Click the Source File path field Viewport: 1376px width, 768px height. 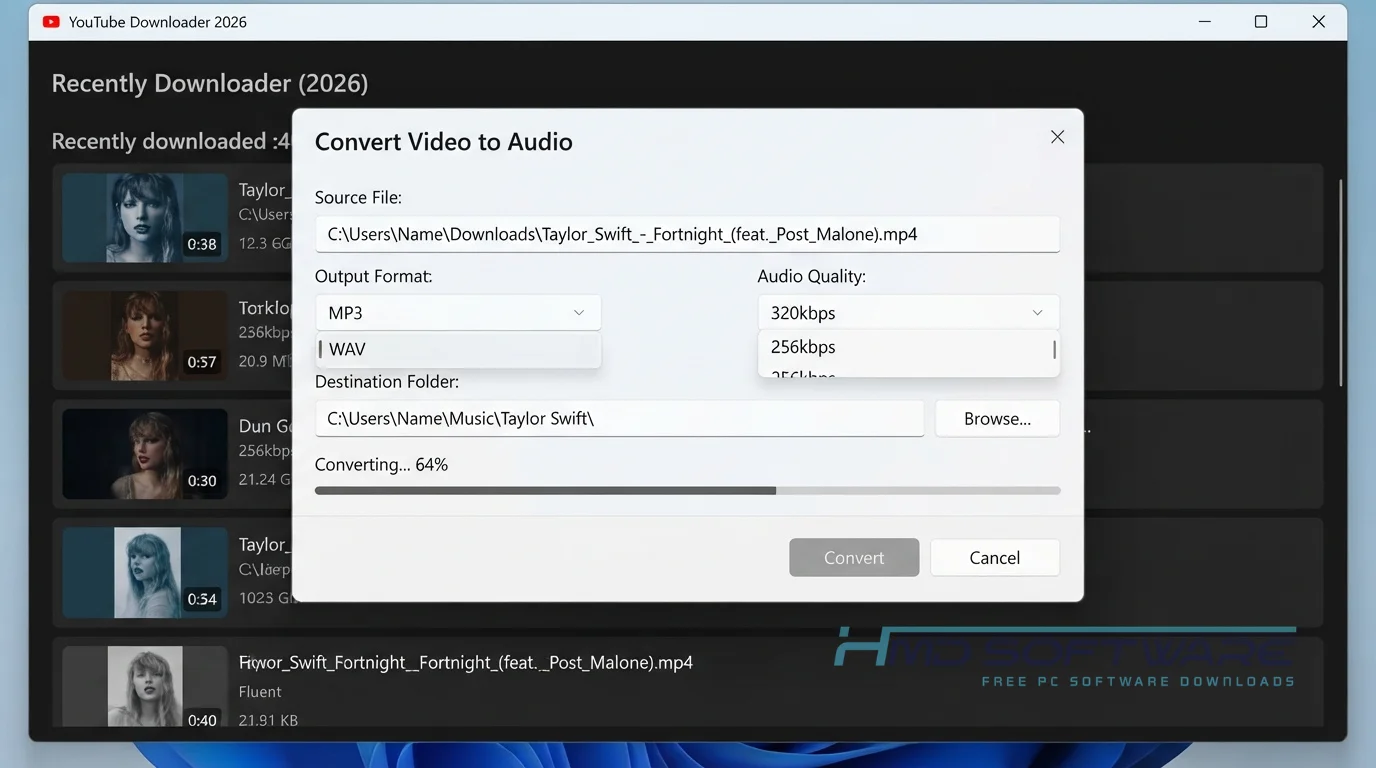click(x=687, y=234)
